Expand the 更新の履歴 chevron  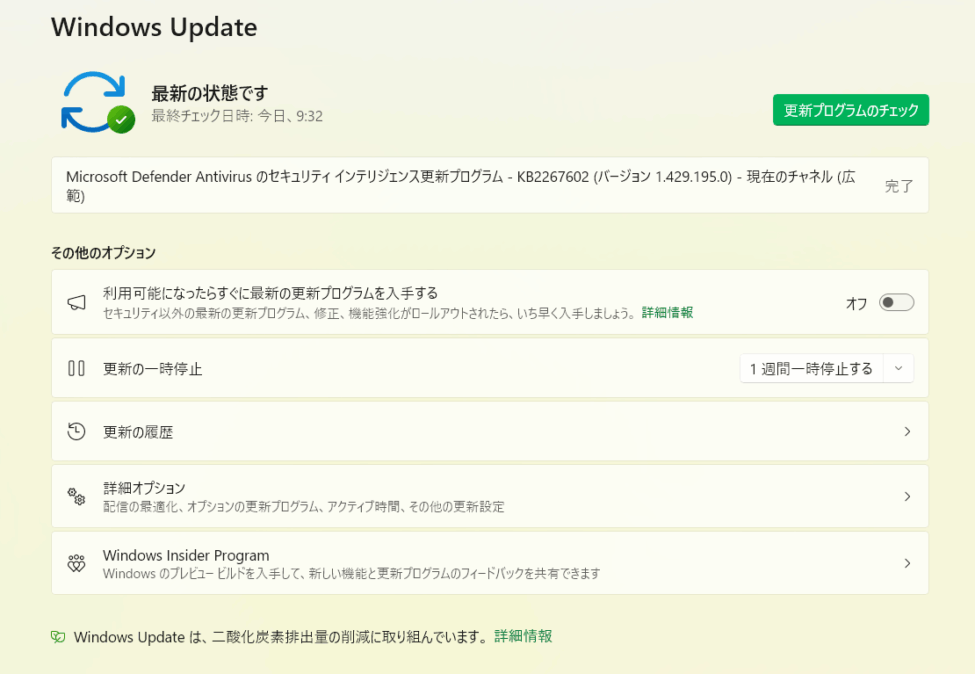[907, 432]
